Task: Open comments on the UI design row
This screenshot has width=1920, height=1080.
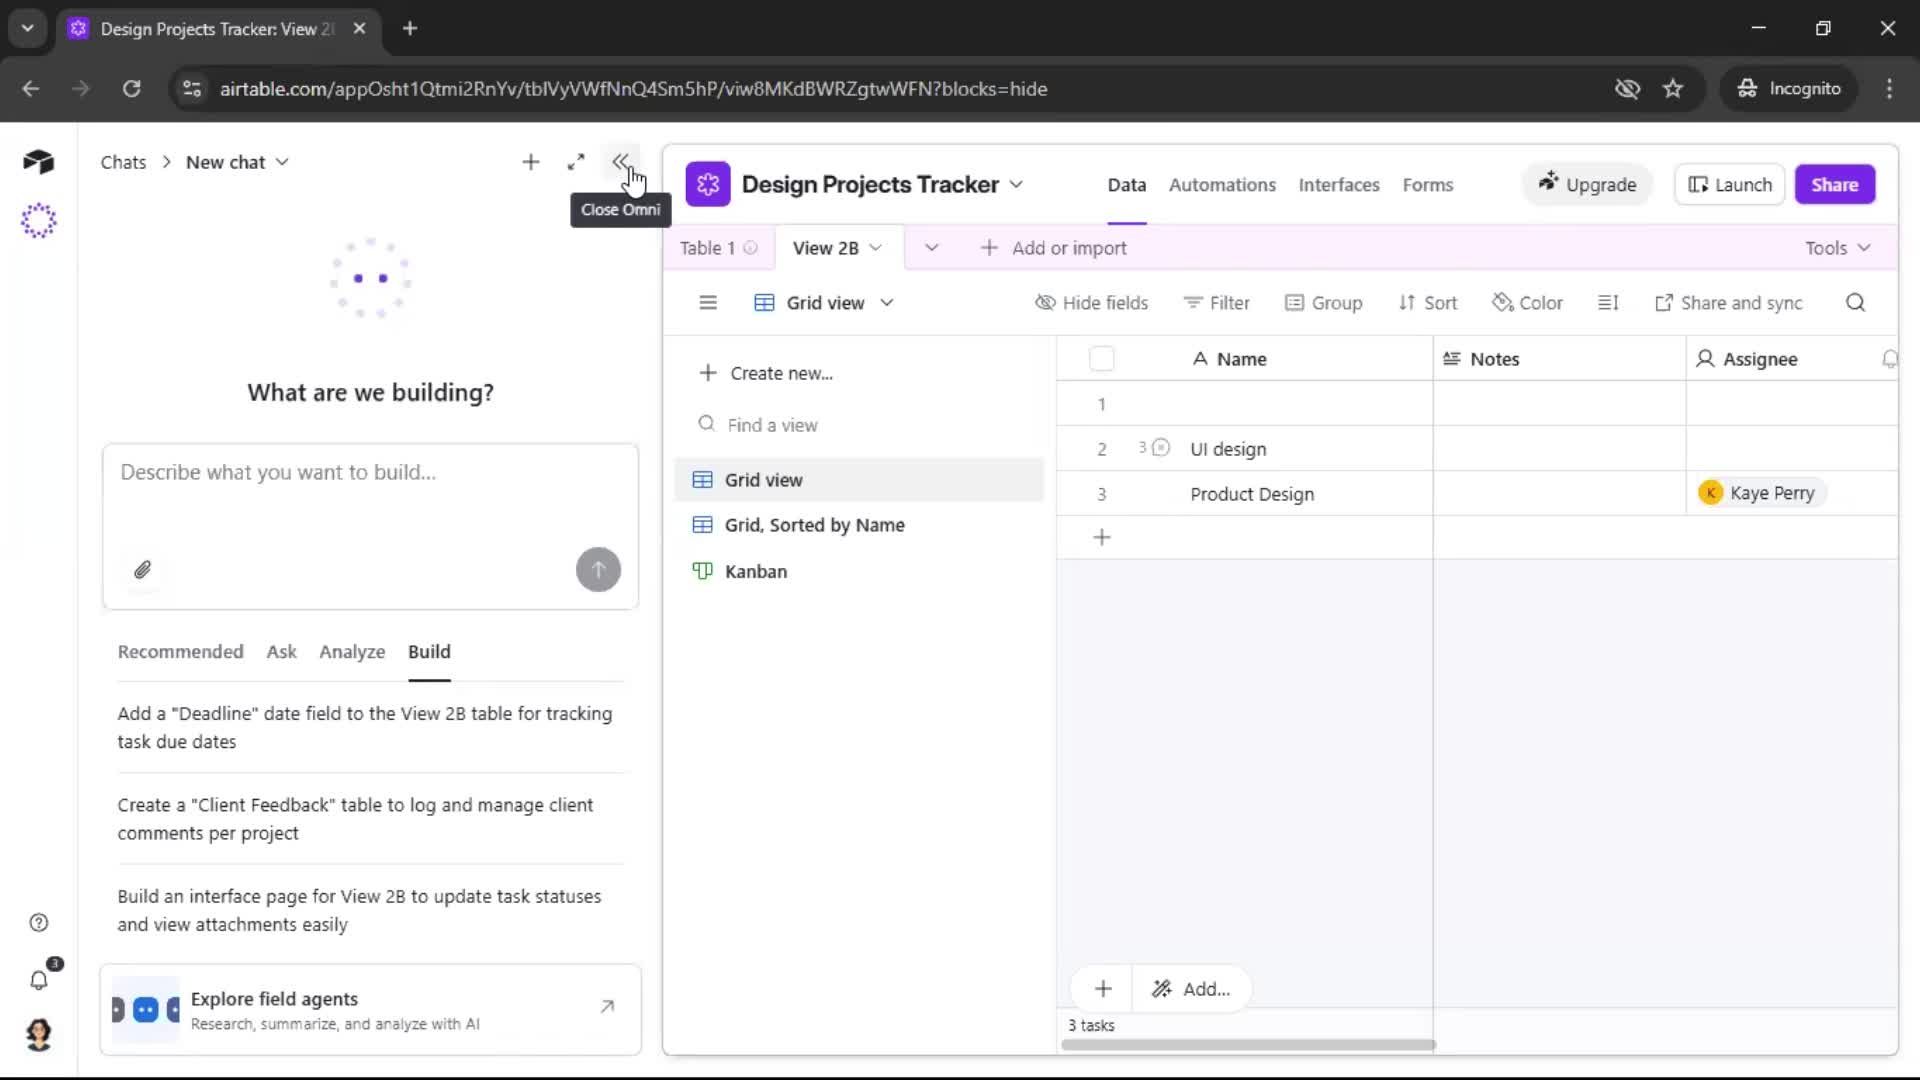Action: [1154, 448]
